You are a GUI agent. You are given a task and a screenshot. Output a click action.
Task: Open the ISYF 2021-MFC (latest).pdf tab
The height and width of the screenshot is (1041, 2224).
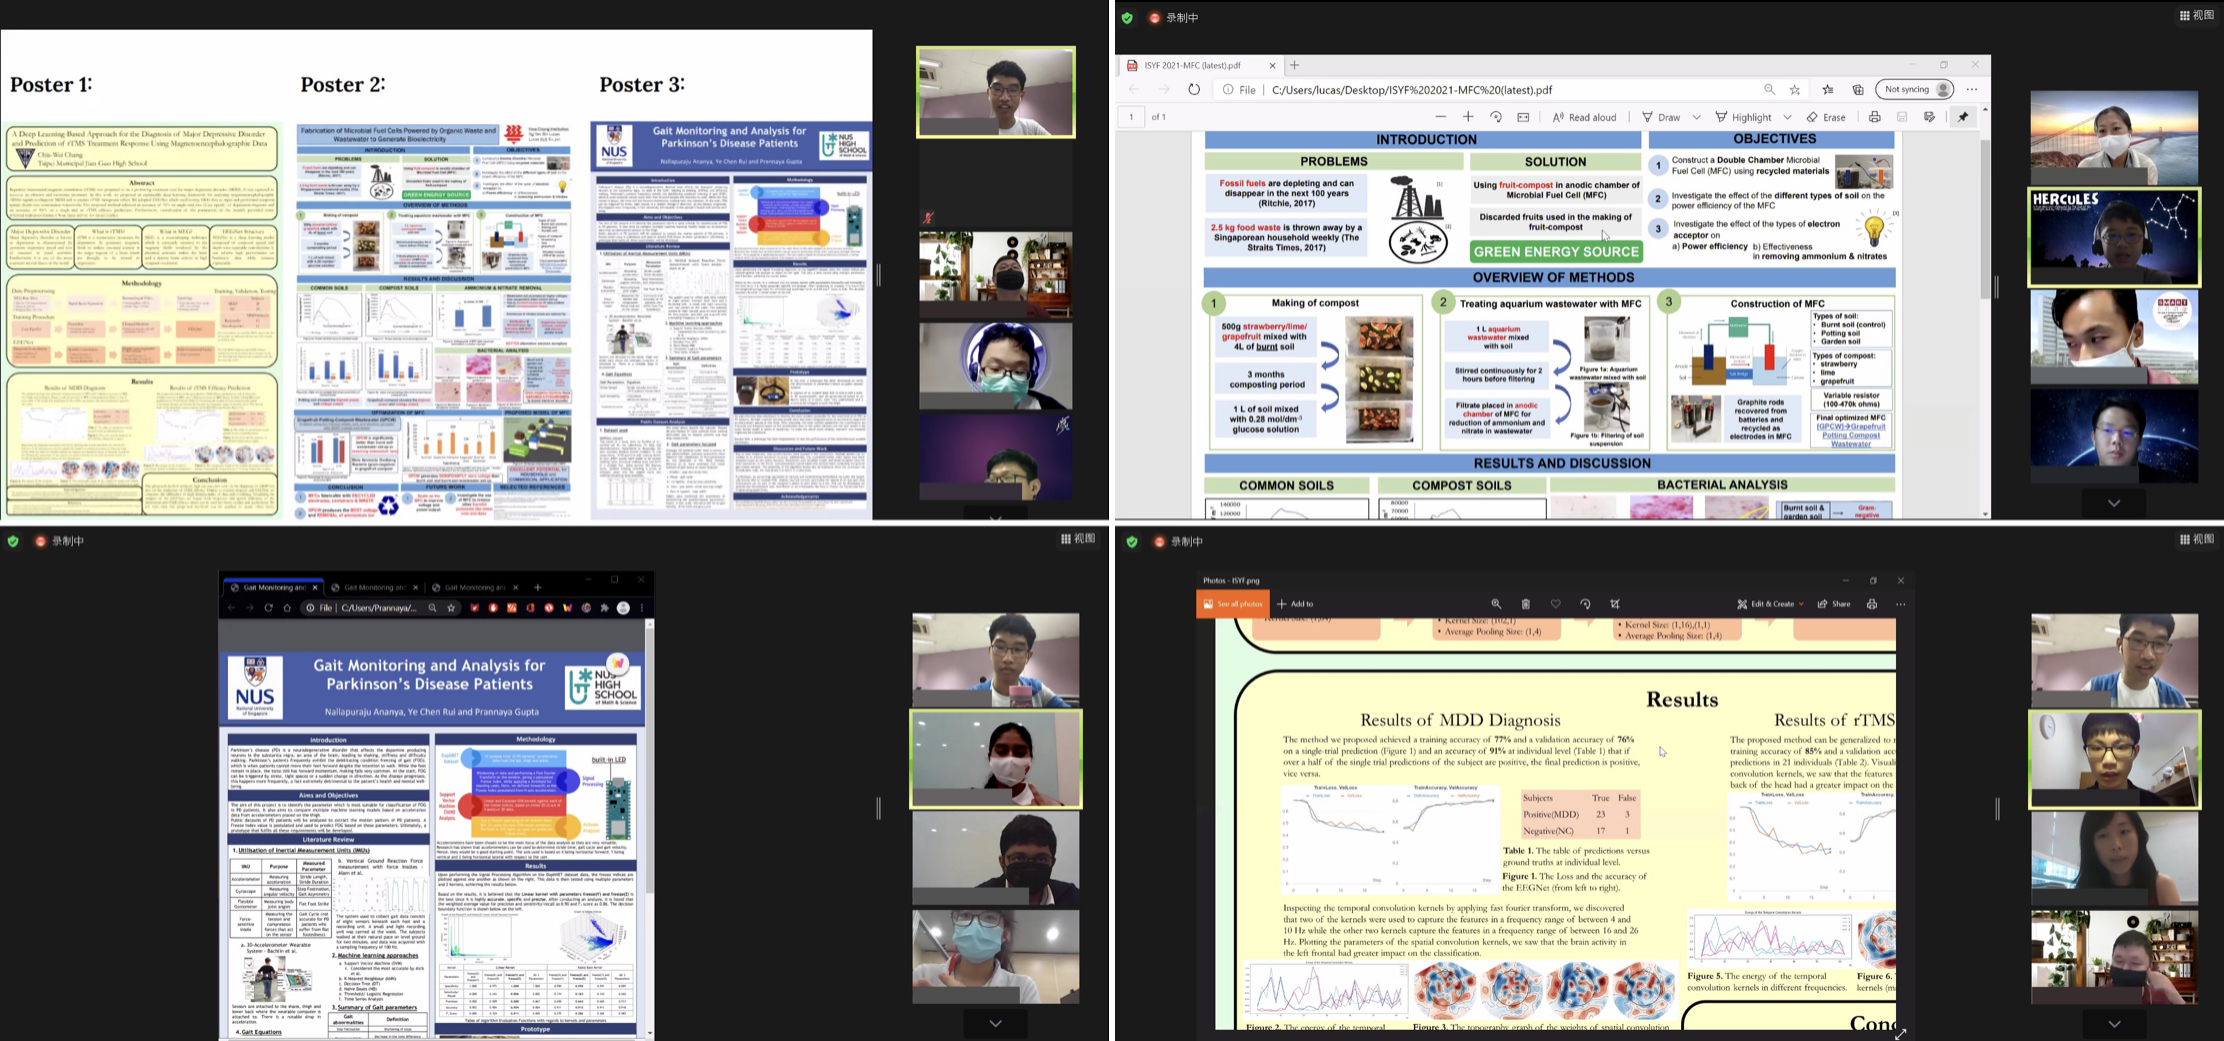click(1195, 65)
